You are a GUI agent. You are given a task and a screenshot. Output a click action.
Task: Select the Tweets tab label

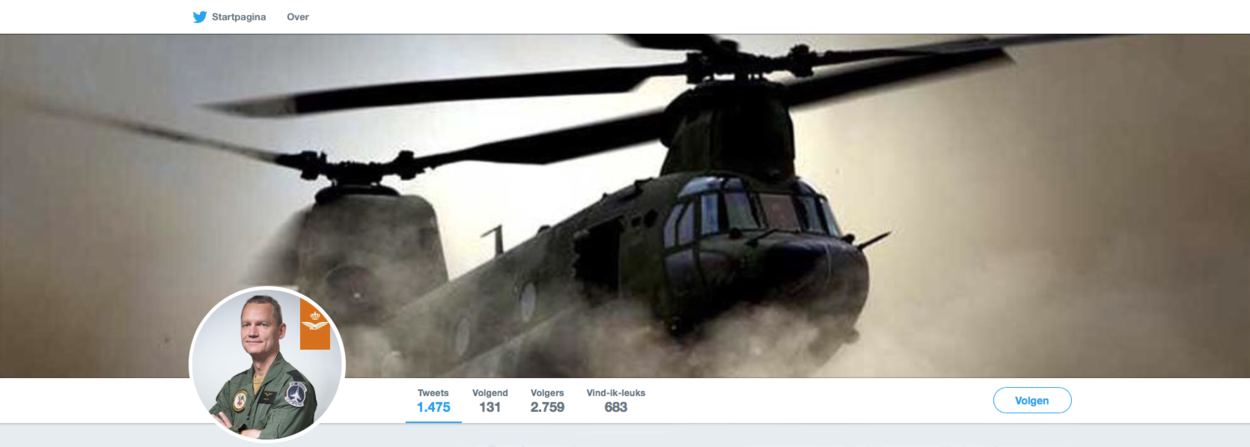click(433, 393)
